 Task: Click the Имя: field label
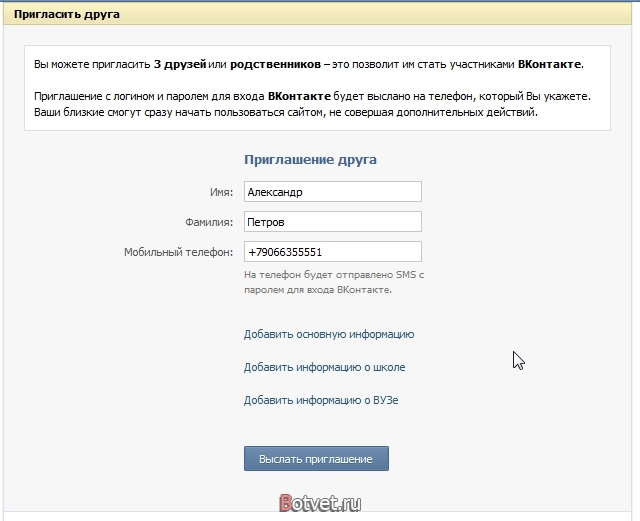(222, 192)
